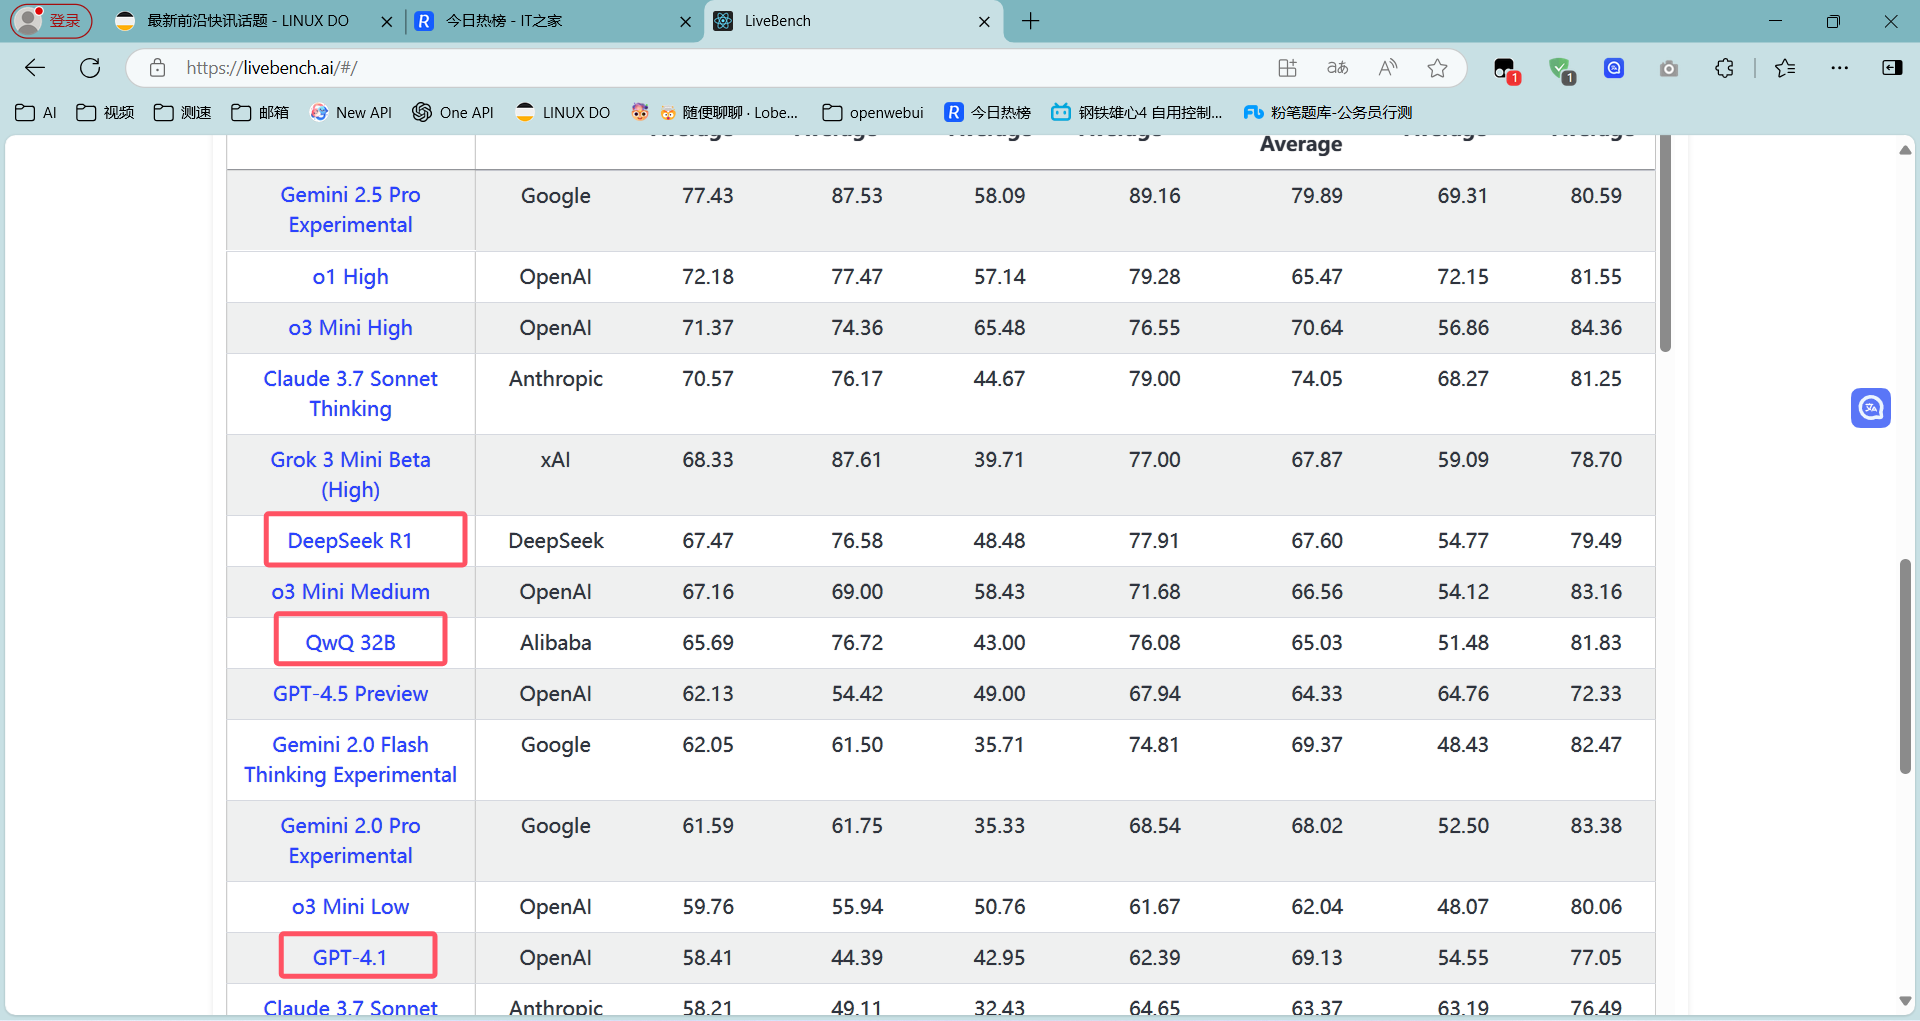
Task: Add page to favorites star
Action: pos(1437,68)
